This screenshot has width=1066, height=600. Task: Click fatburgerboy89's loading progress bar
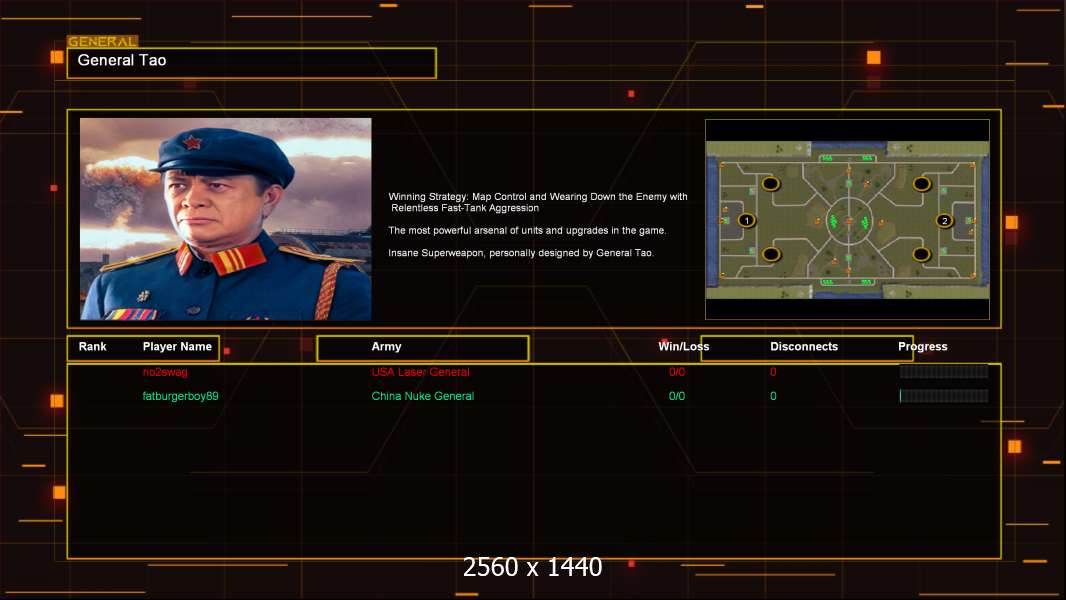pyautogui.click(x=944, y=395)
